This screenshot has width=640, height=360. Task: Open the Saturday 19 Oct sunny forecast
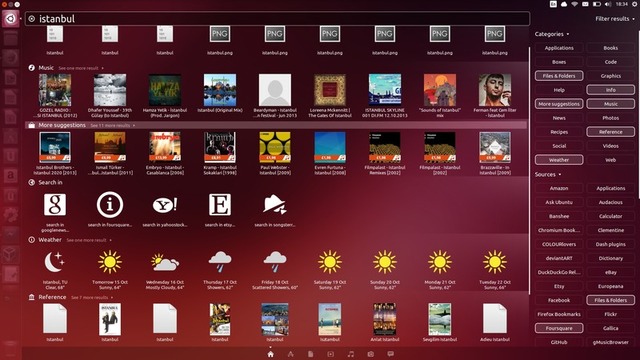pos(330,262)
